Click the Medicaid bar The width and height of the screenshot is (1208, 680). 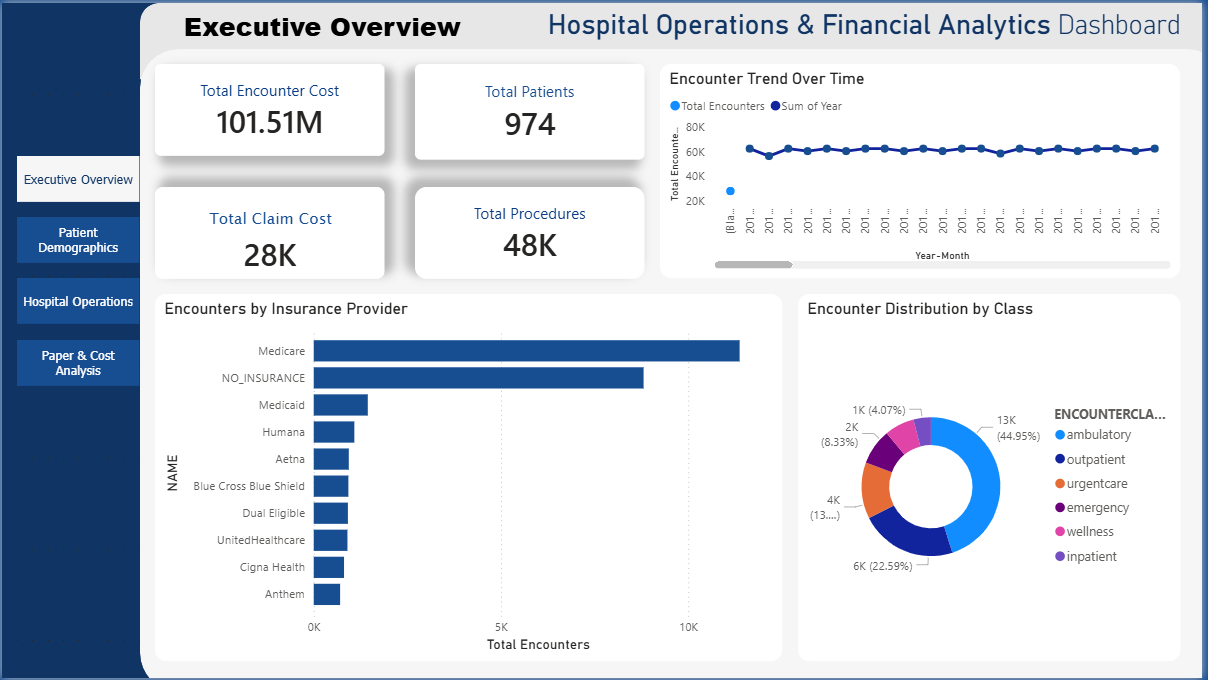point(340,405)
